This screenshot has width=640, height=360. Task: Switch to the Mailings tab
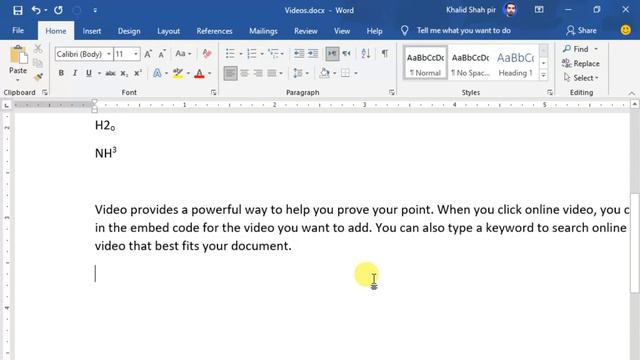tap(263, 31)
